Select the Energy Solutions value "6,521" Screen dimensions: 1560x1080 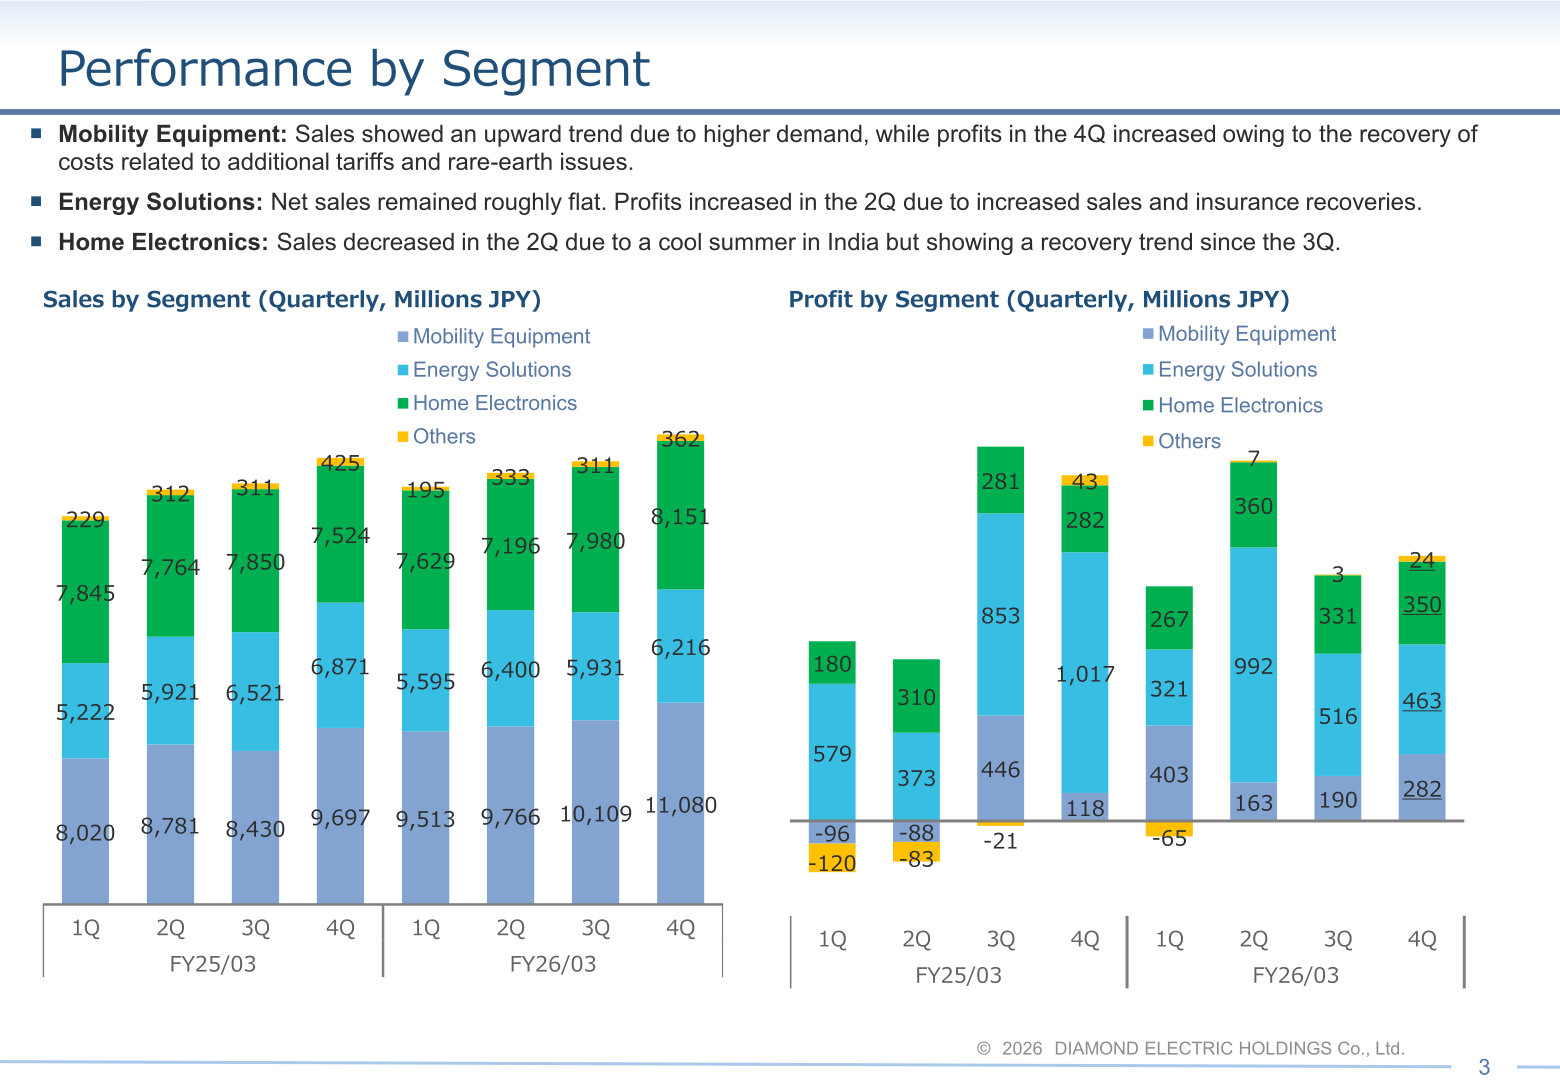255,693
